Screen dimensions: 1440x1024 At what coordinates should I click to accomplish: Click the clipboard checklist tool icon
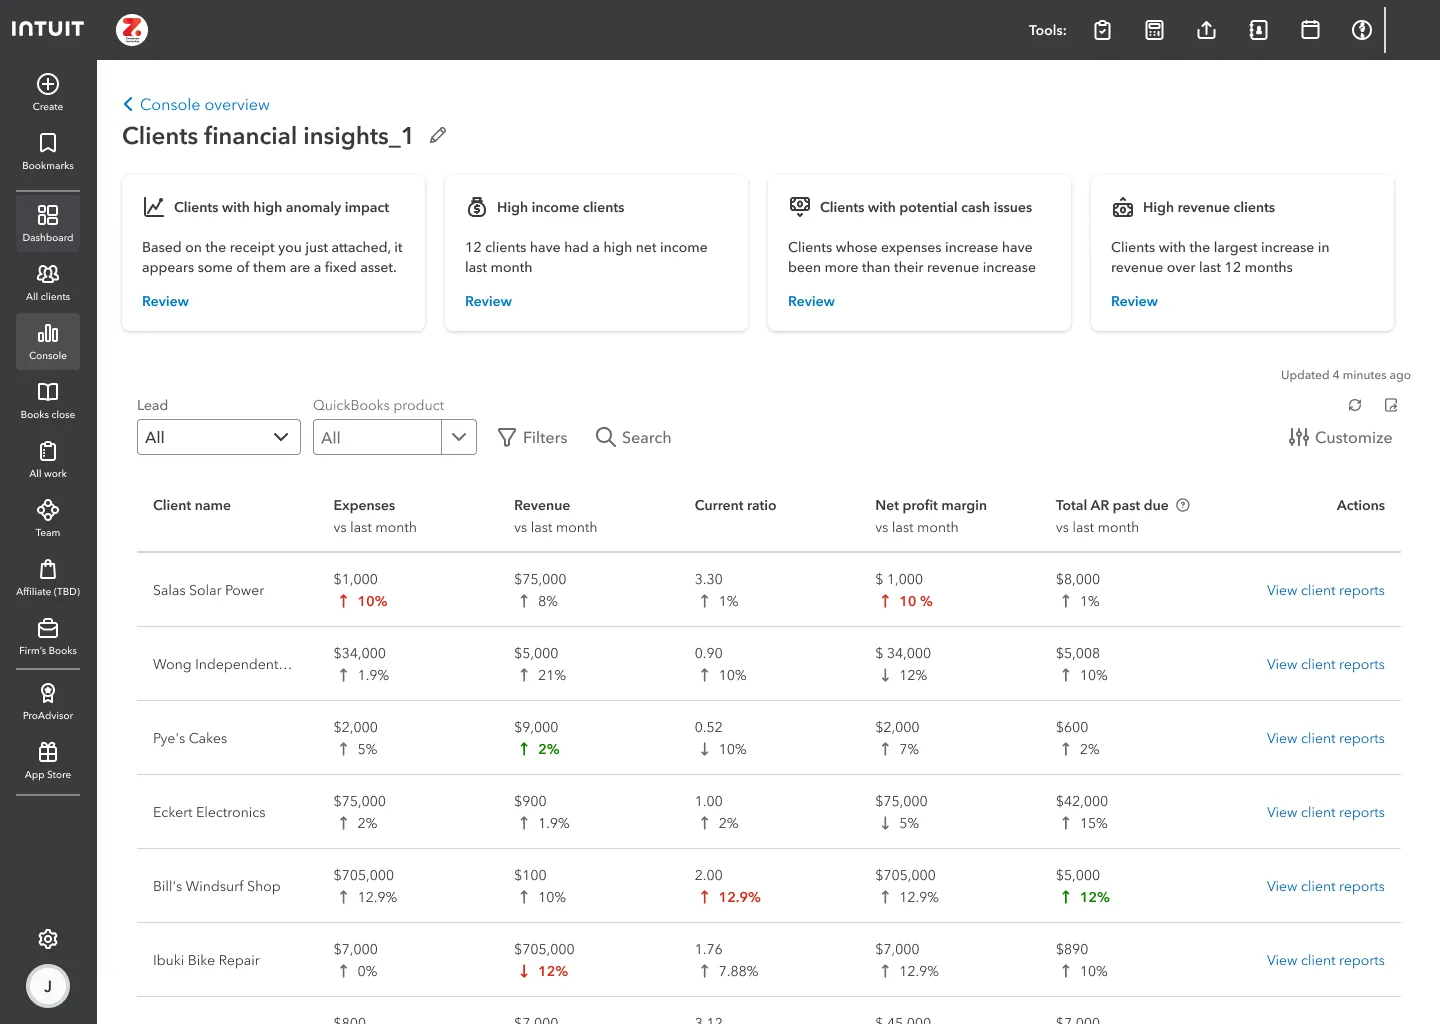tap(1102, 30)
